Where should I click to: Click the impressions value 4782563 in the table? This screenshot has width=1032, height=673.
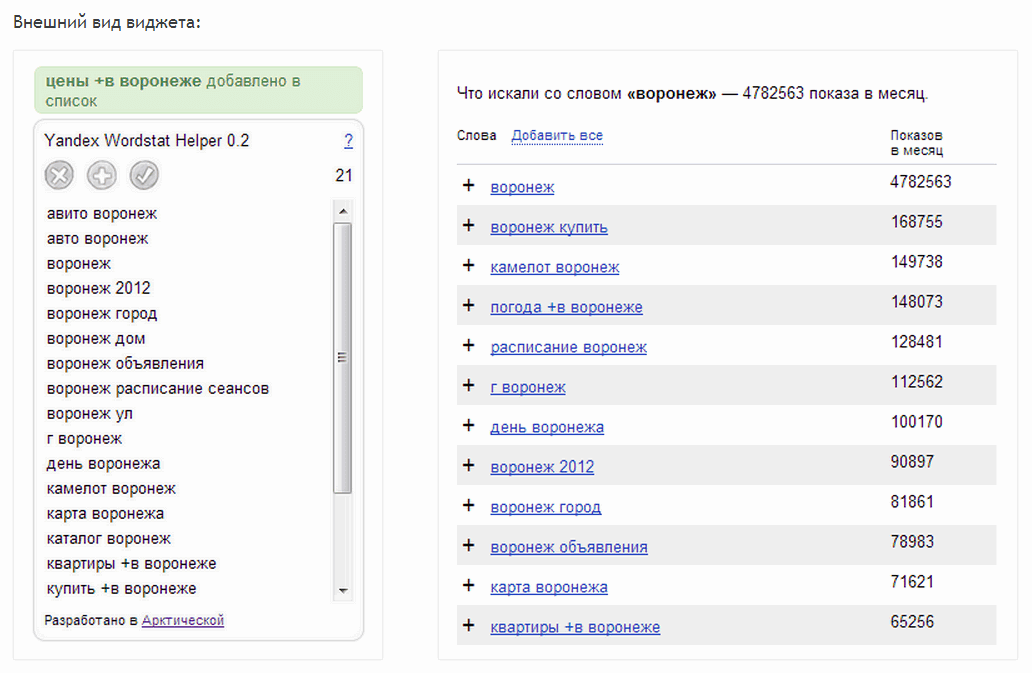point(921,182)
